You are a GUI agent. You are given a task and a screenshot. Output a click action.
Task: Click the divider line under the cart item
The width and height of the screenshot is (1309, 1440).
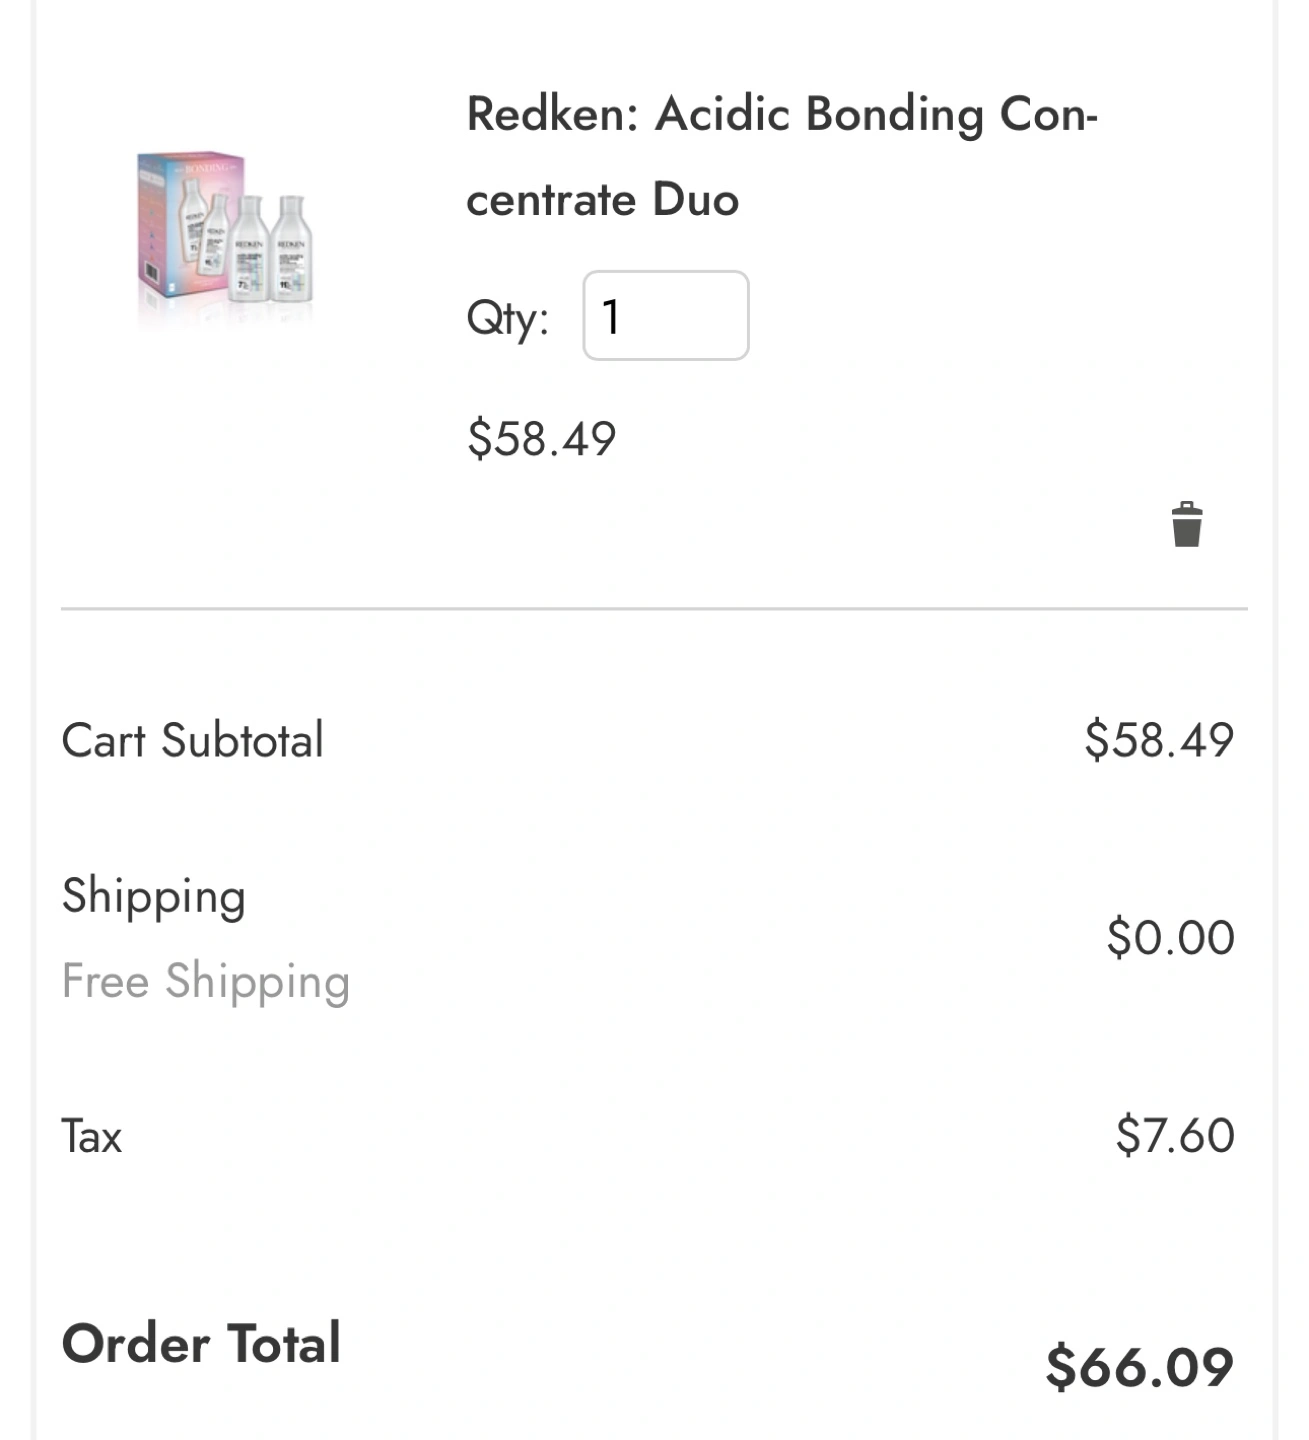(654, 608)
